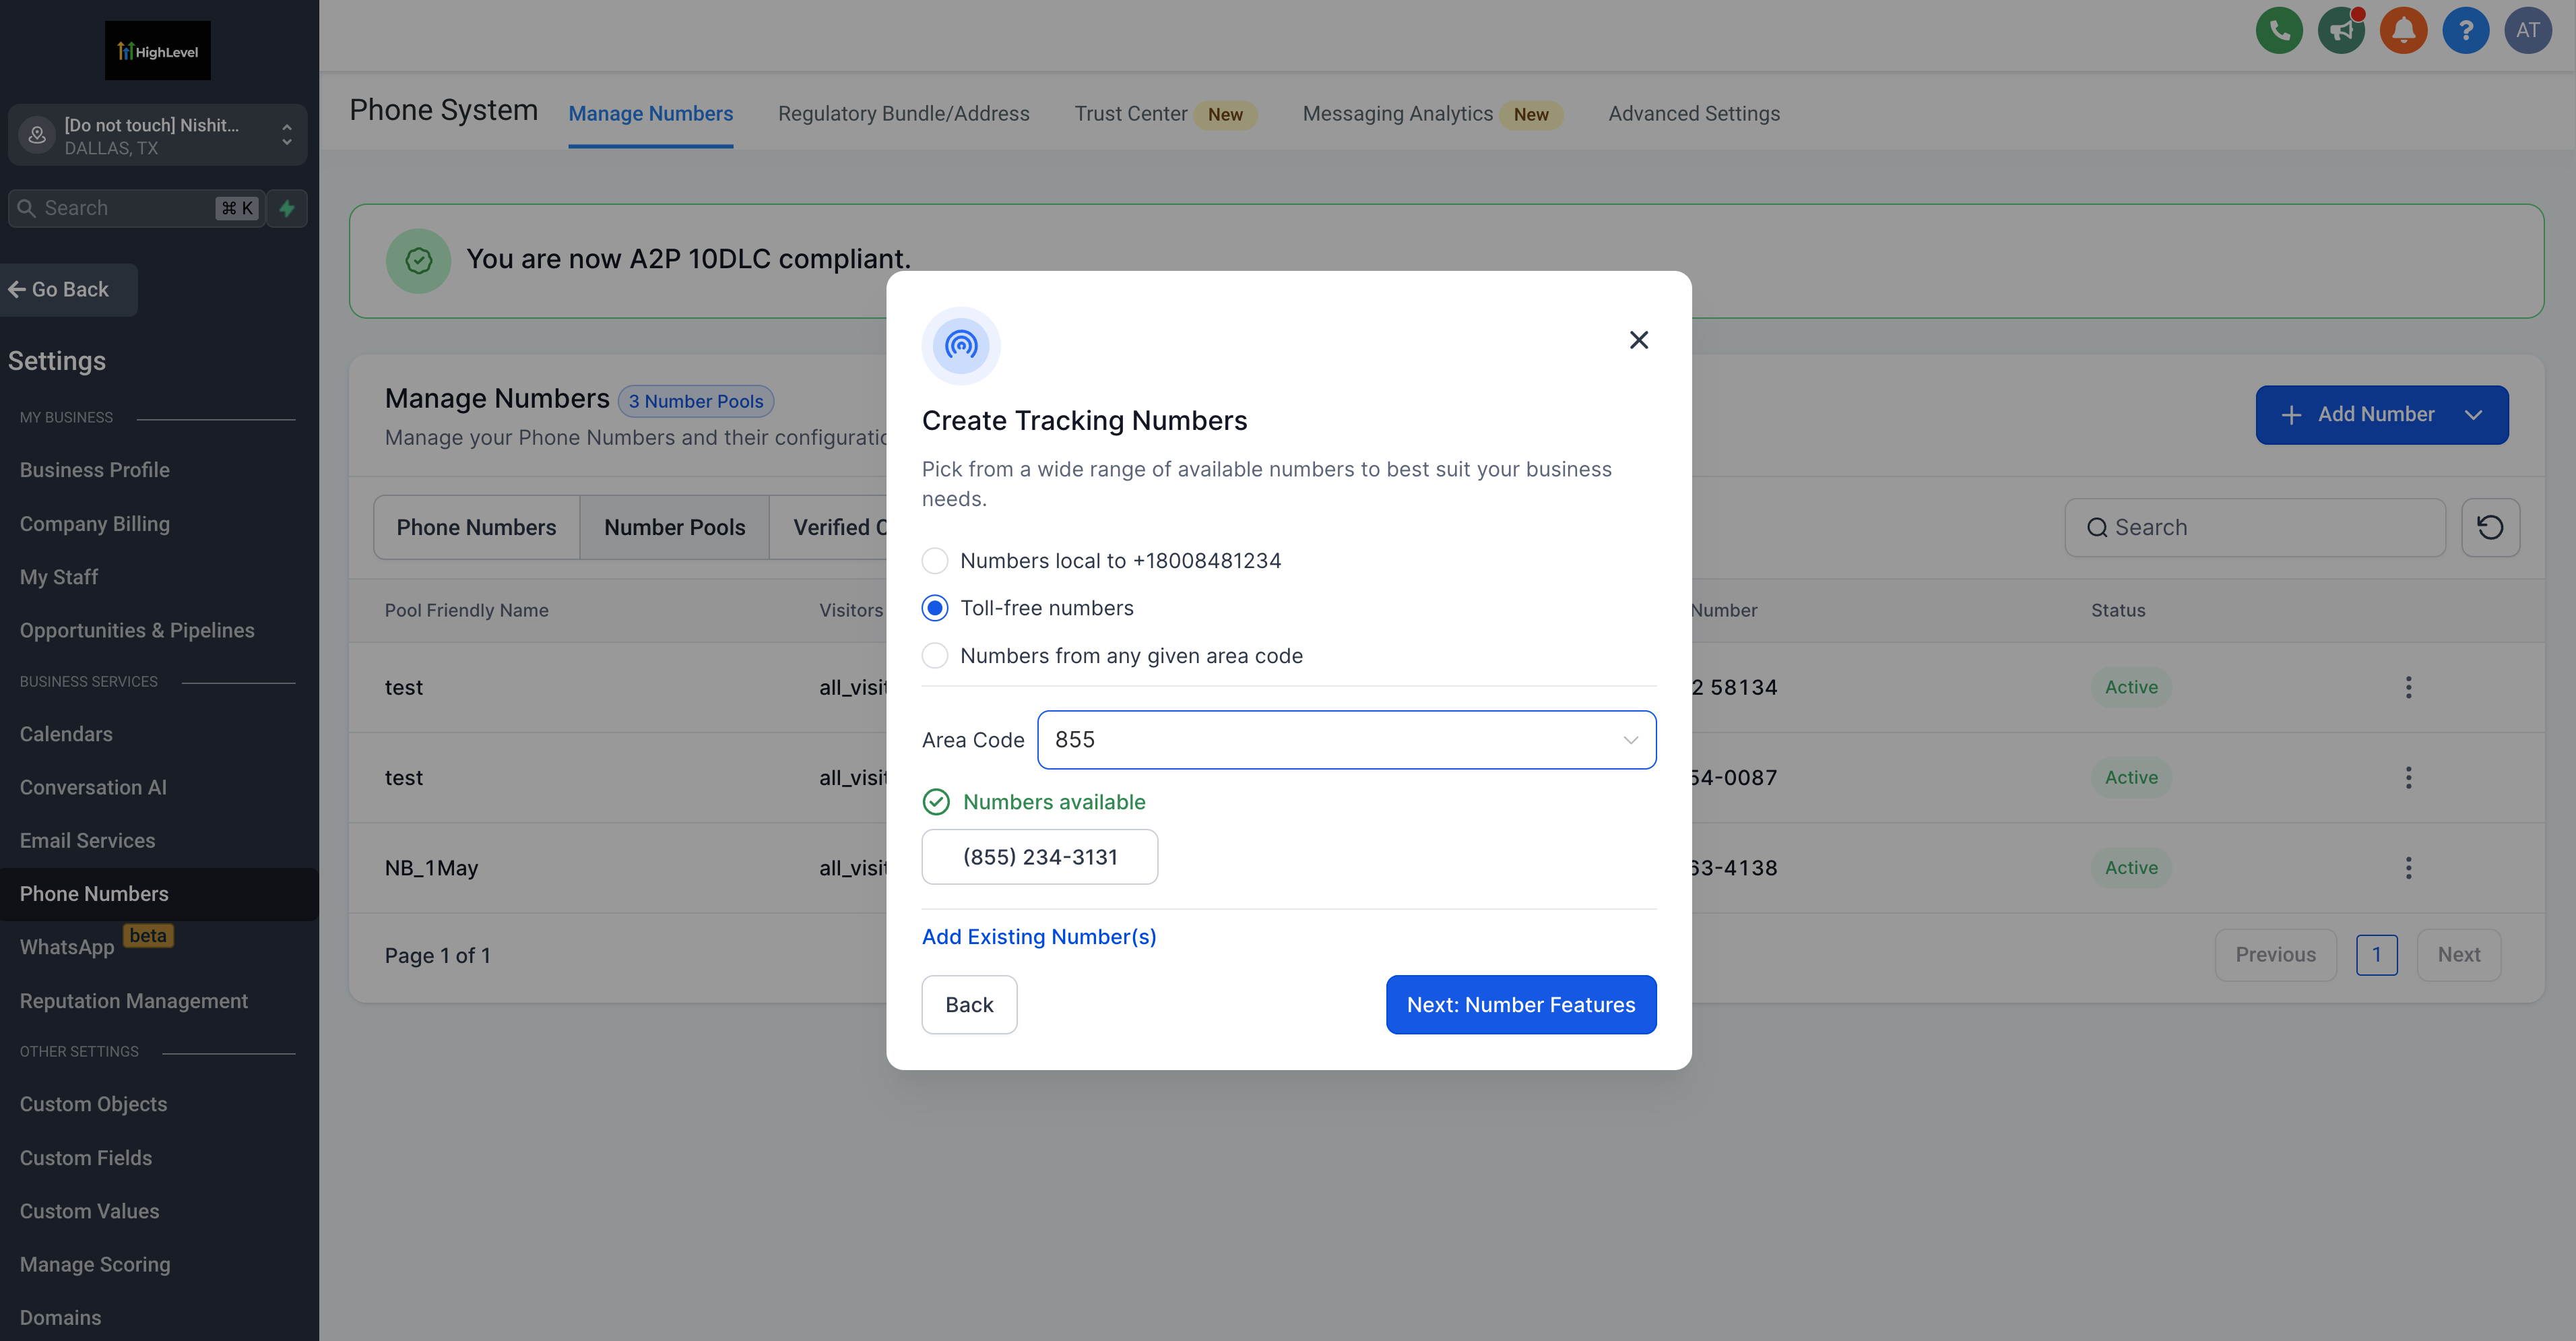Open Domains settings
This screenshot has height=1341, width=2576.
pyautogui.click(x=60, y=1317)
